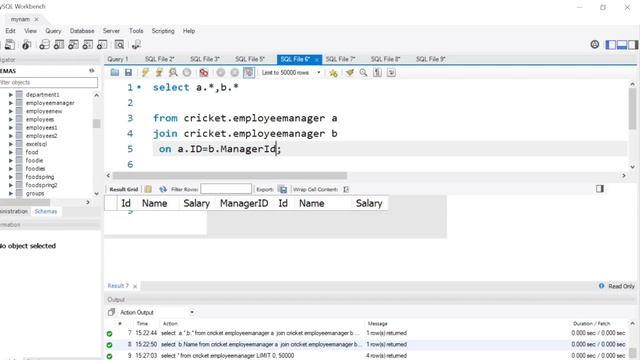The width and height of the screenshot is (640, 360).
Task: Click the reconnect to DBMS icon
Action: [136, 44]
